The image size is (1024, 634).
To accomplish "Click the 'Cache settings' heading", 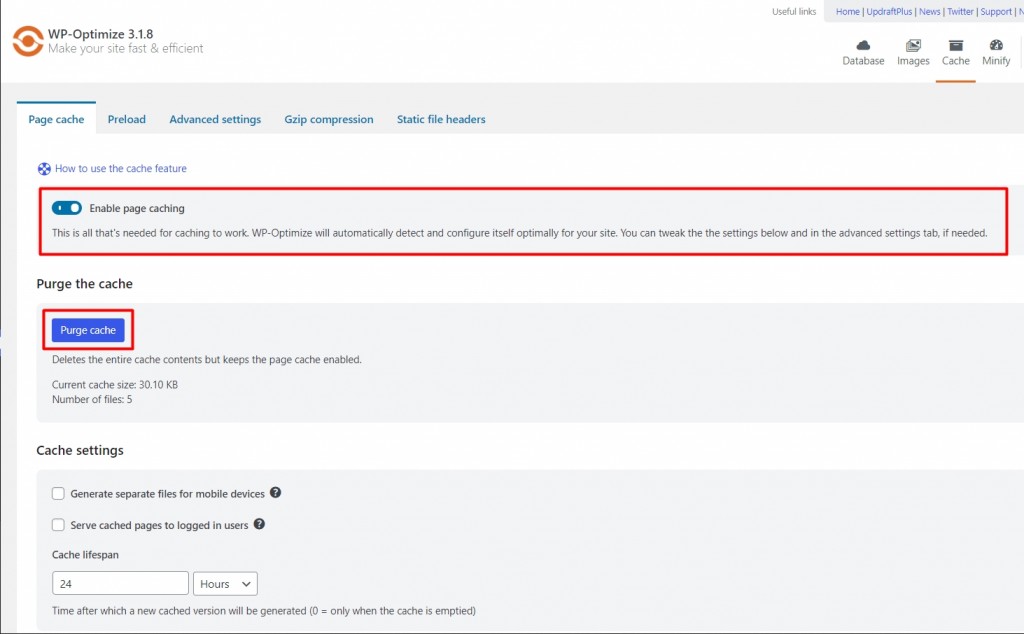I will [x=80, y=451].
